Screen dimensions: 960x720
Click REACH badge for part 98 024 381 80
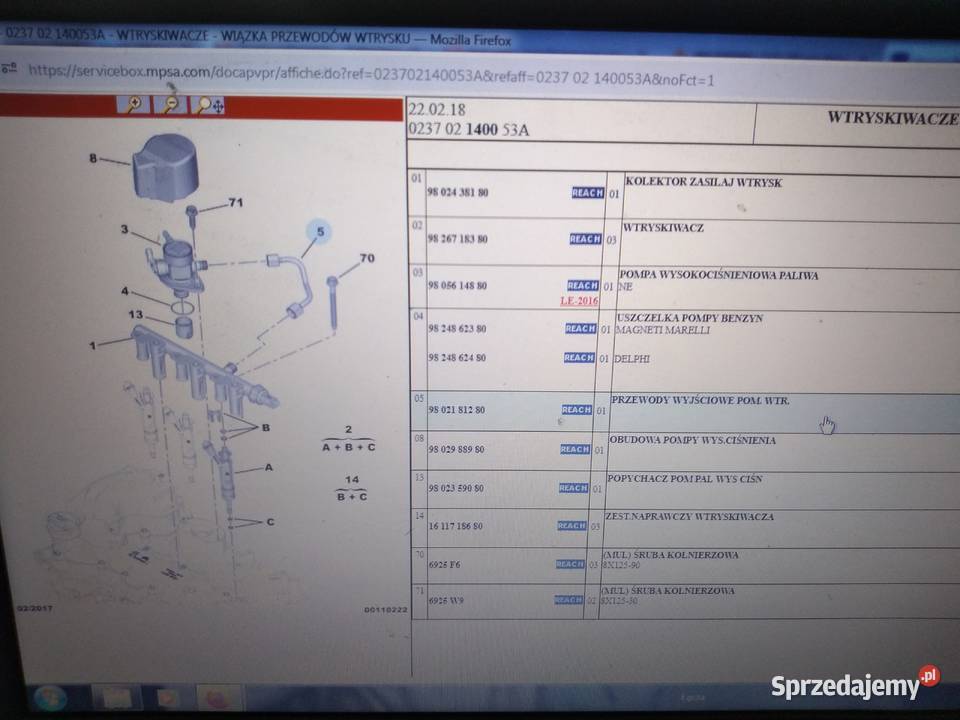pos(587,193)
